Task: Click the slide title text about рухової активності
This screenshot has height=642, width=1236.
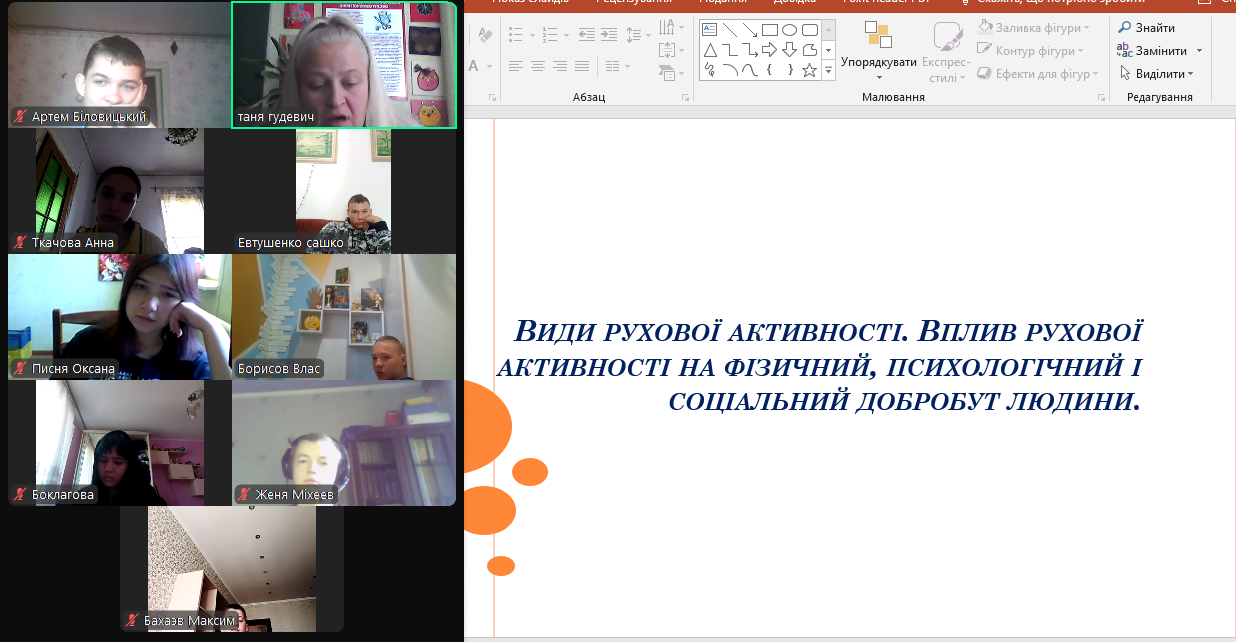Action: [819, 366]
